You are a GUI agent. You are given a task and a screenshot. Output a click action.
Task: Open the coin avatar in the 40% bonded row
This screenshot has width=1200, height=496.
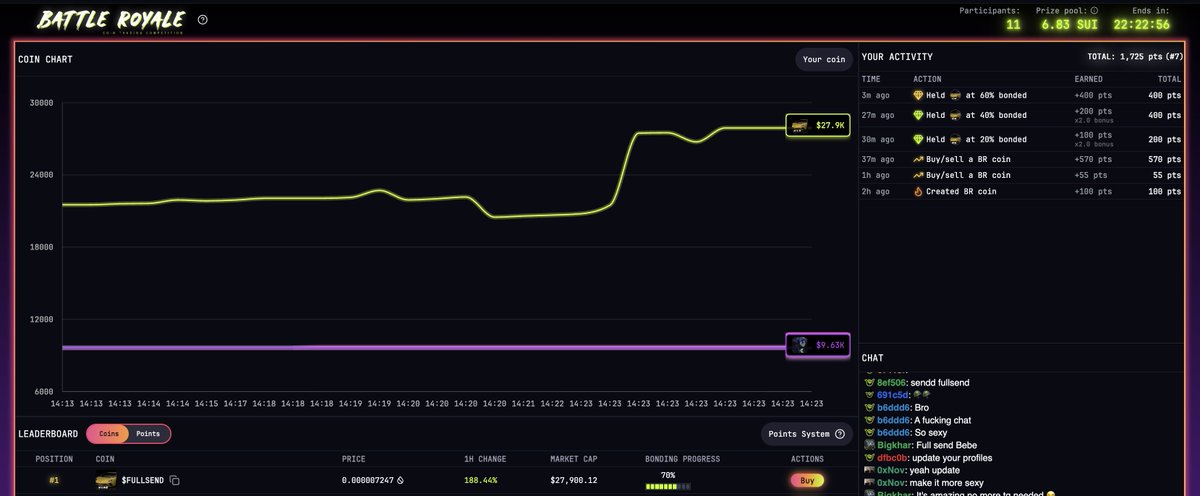pos(954,115)
